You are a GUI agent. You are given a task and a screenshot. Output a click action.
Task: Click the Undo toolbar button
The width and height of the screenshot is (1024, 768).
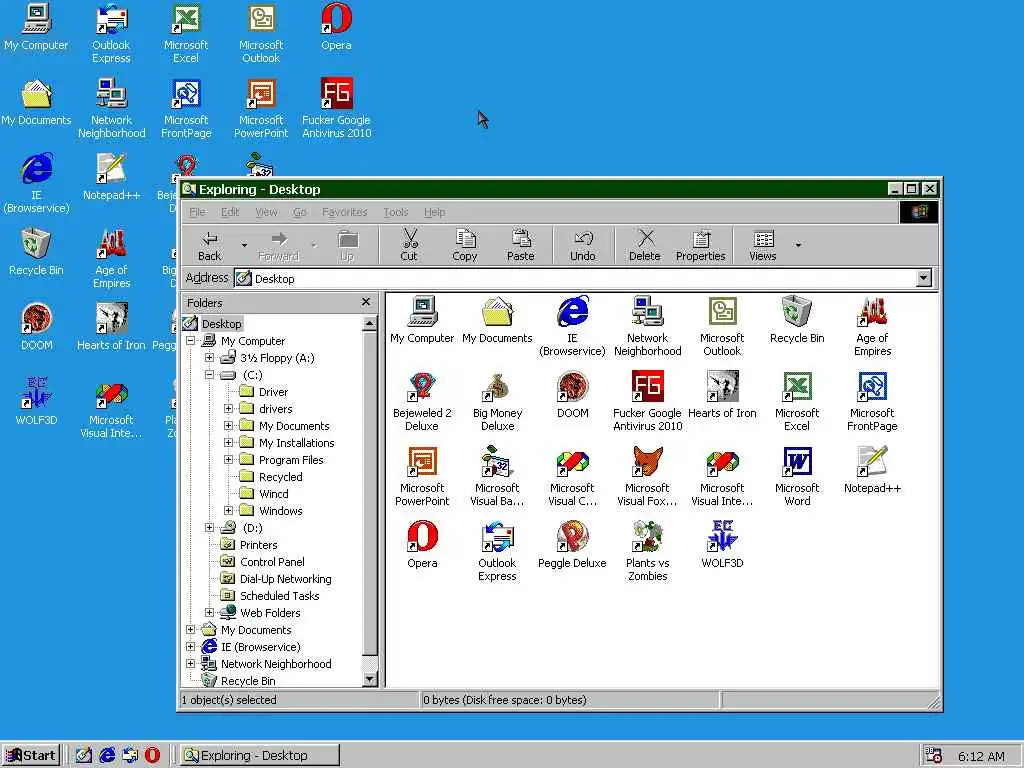(x=583, y=245)
